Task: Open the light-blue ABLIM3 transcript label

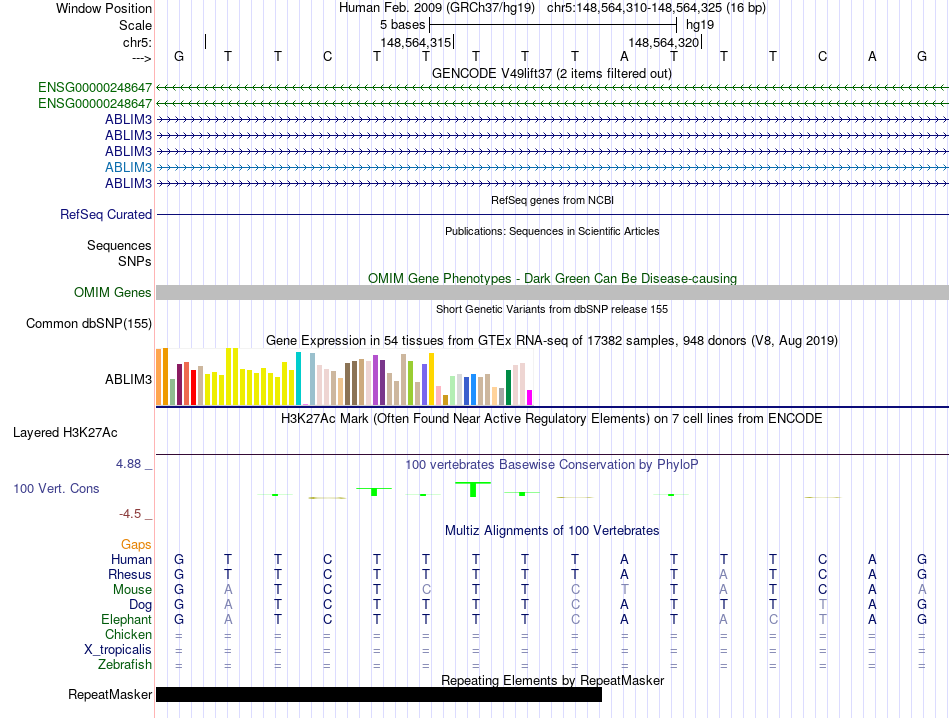Action: (128, 167)
